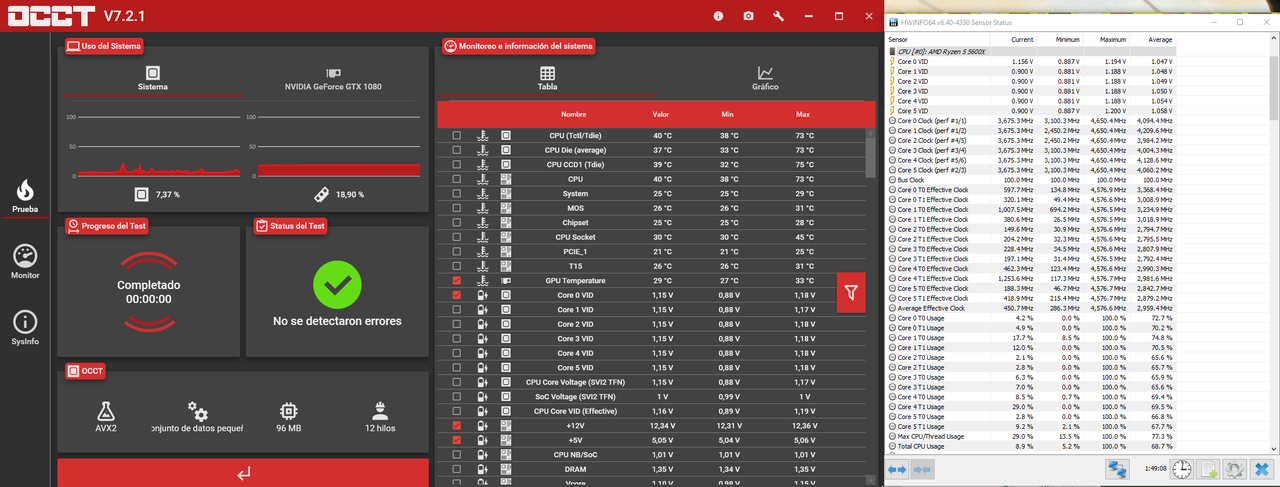
Task: Switch to the Tabla tab
Action: tap(548, 79)
